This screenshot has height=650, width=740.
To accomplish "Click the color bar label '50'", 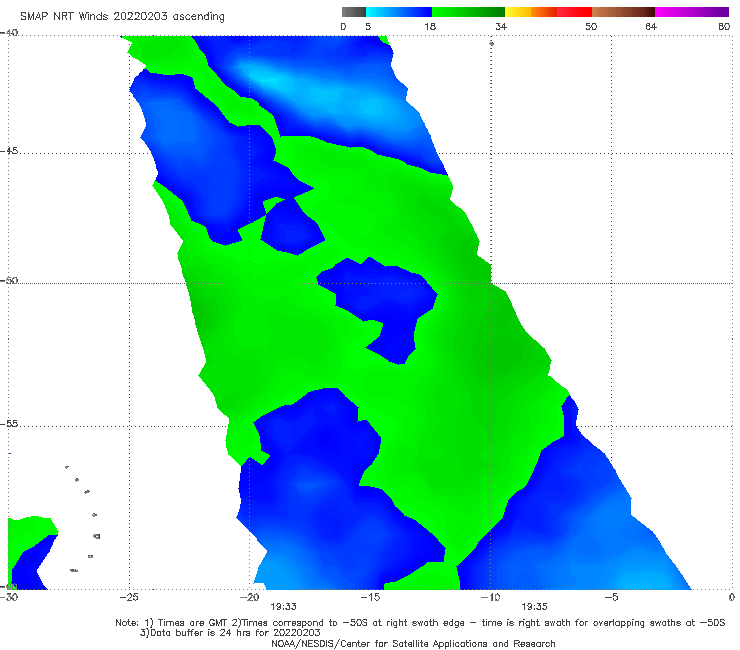I will (591, 26).
